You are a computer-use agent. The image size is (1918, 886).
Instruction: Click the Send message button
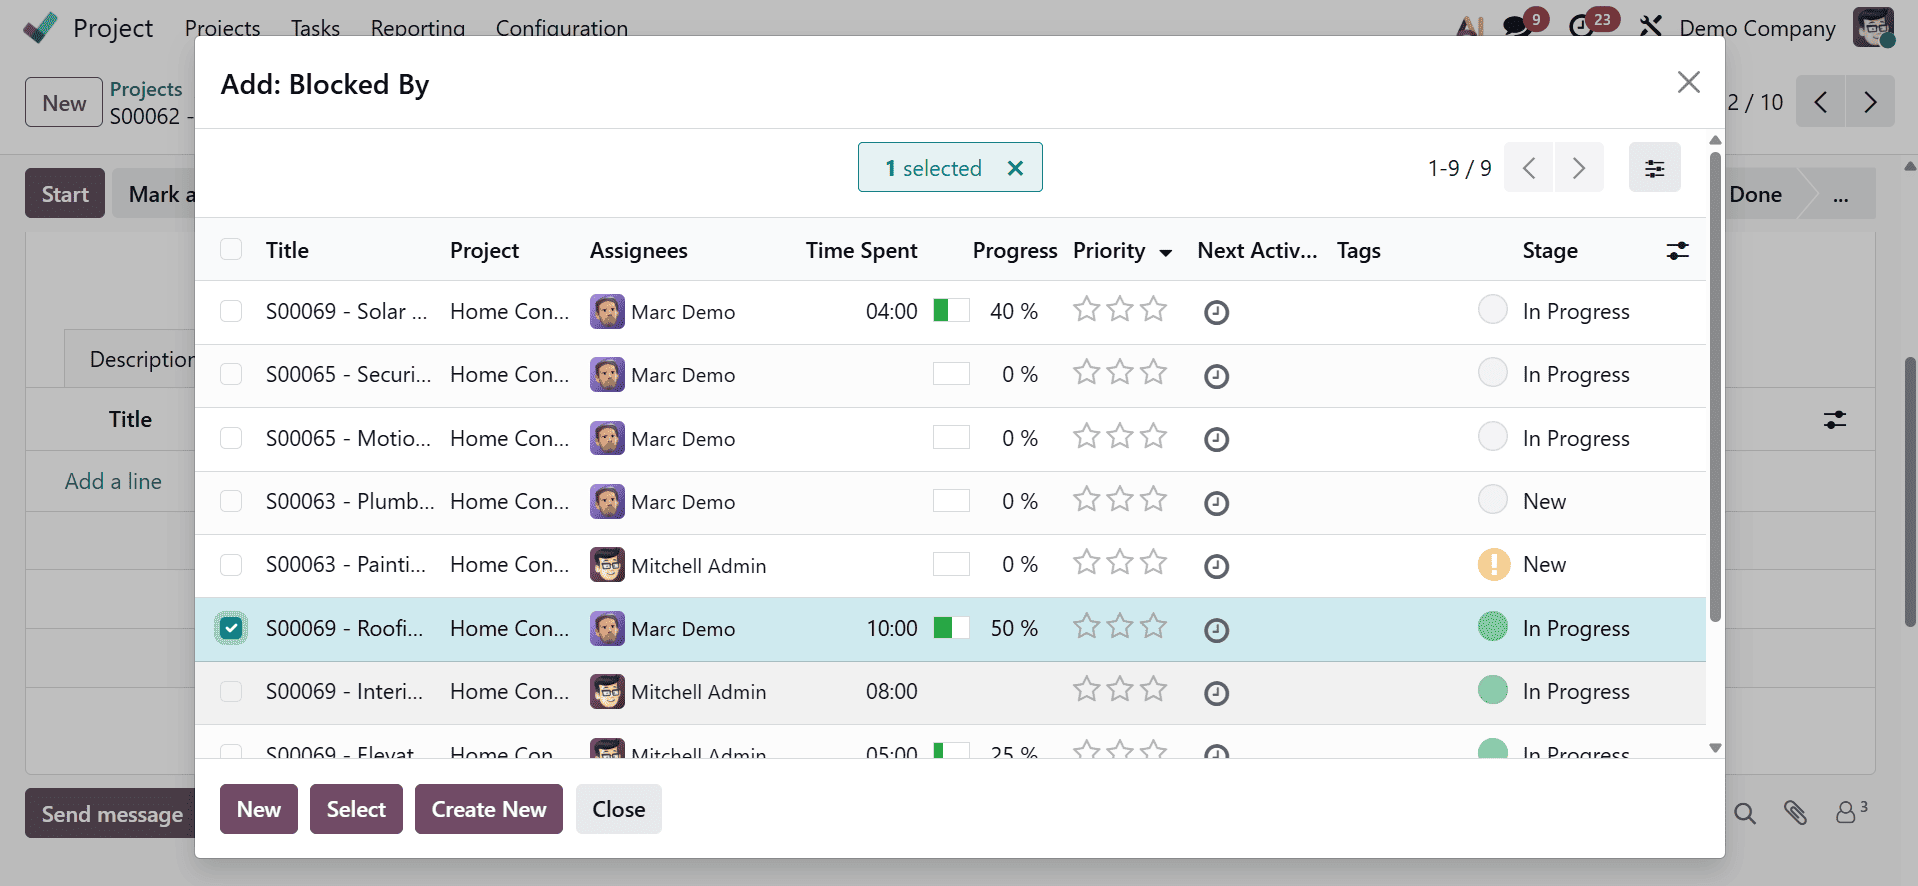click(111, 814)
